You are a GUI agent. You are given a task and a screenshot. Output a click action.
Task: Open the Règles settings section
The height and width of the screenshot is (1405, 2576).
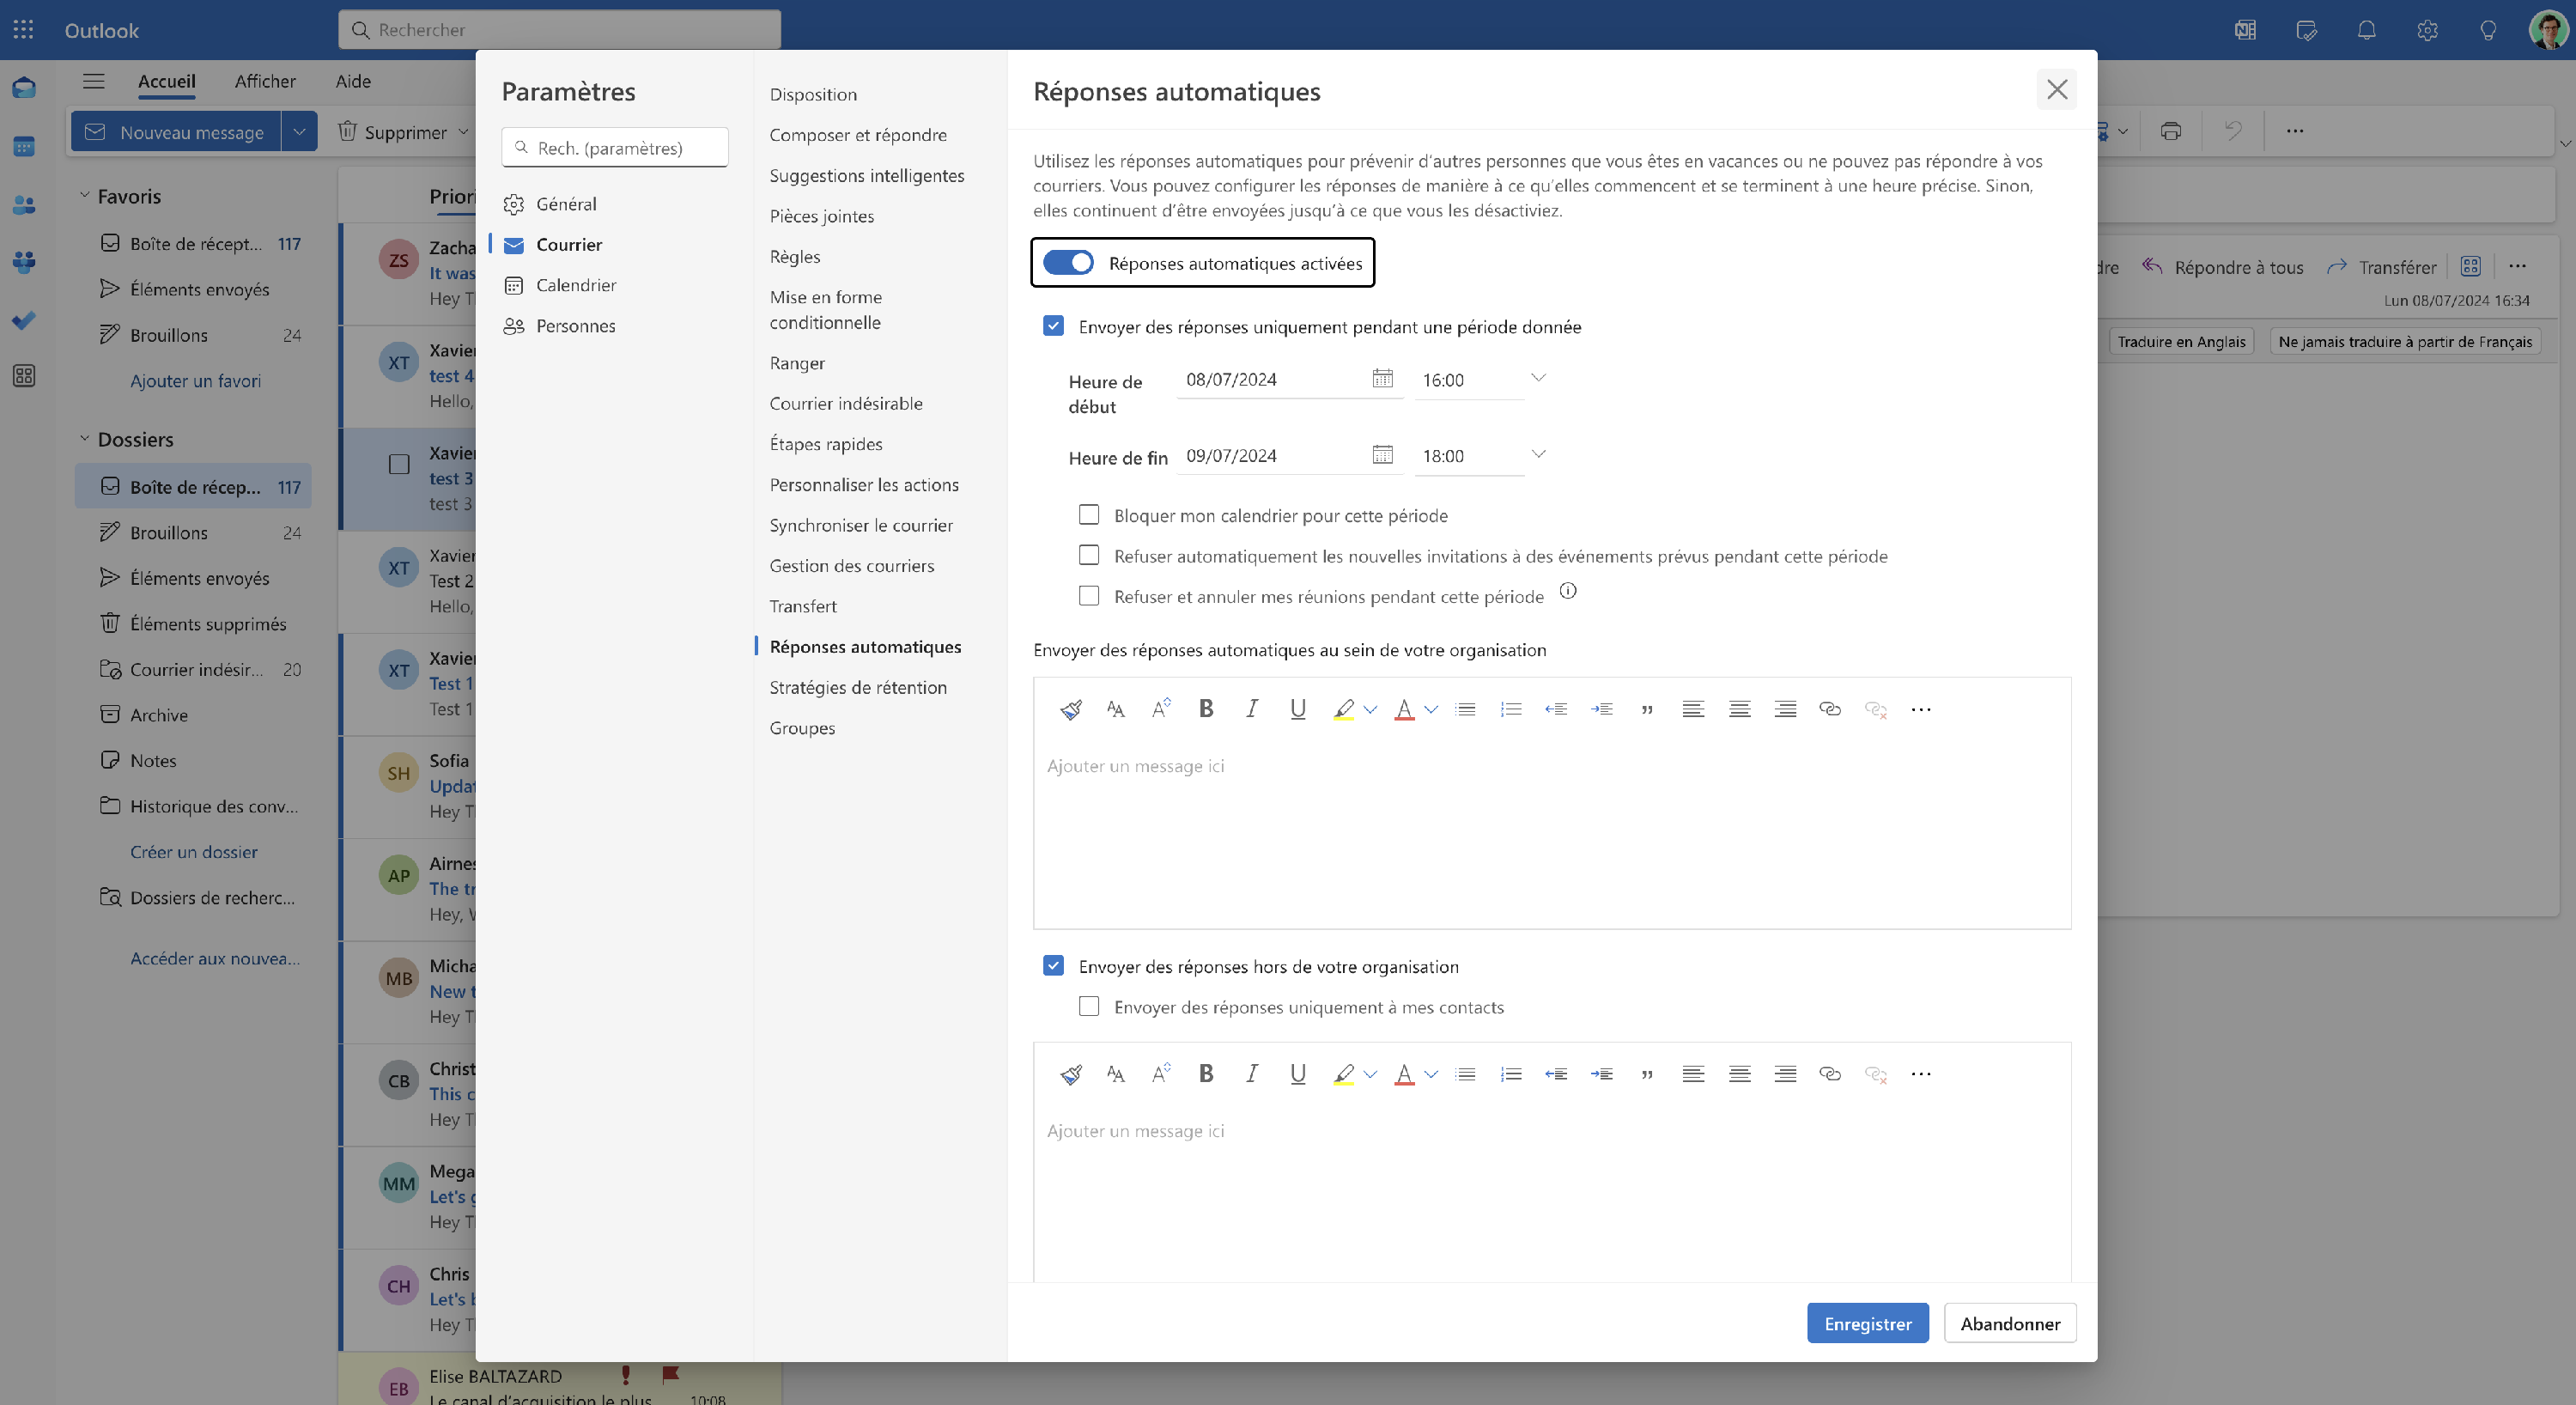tap(795, 256)
